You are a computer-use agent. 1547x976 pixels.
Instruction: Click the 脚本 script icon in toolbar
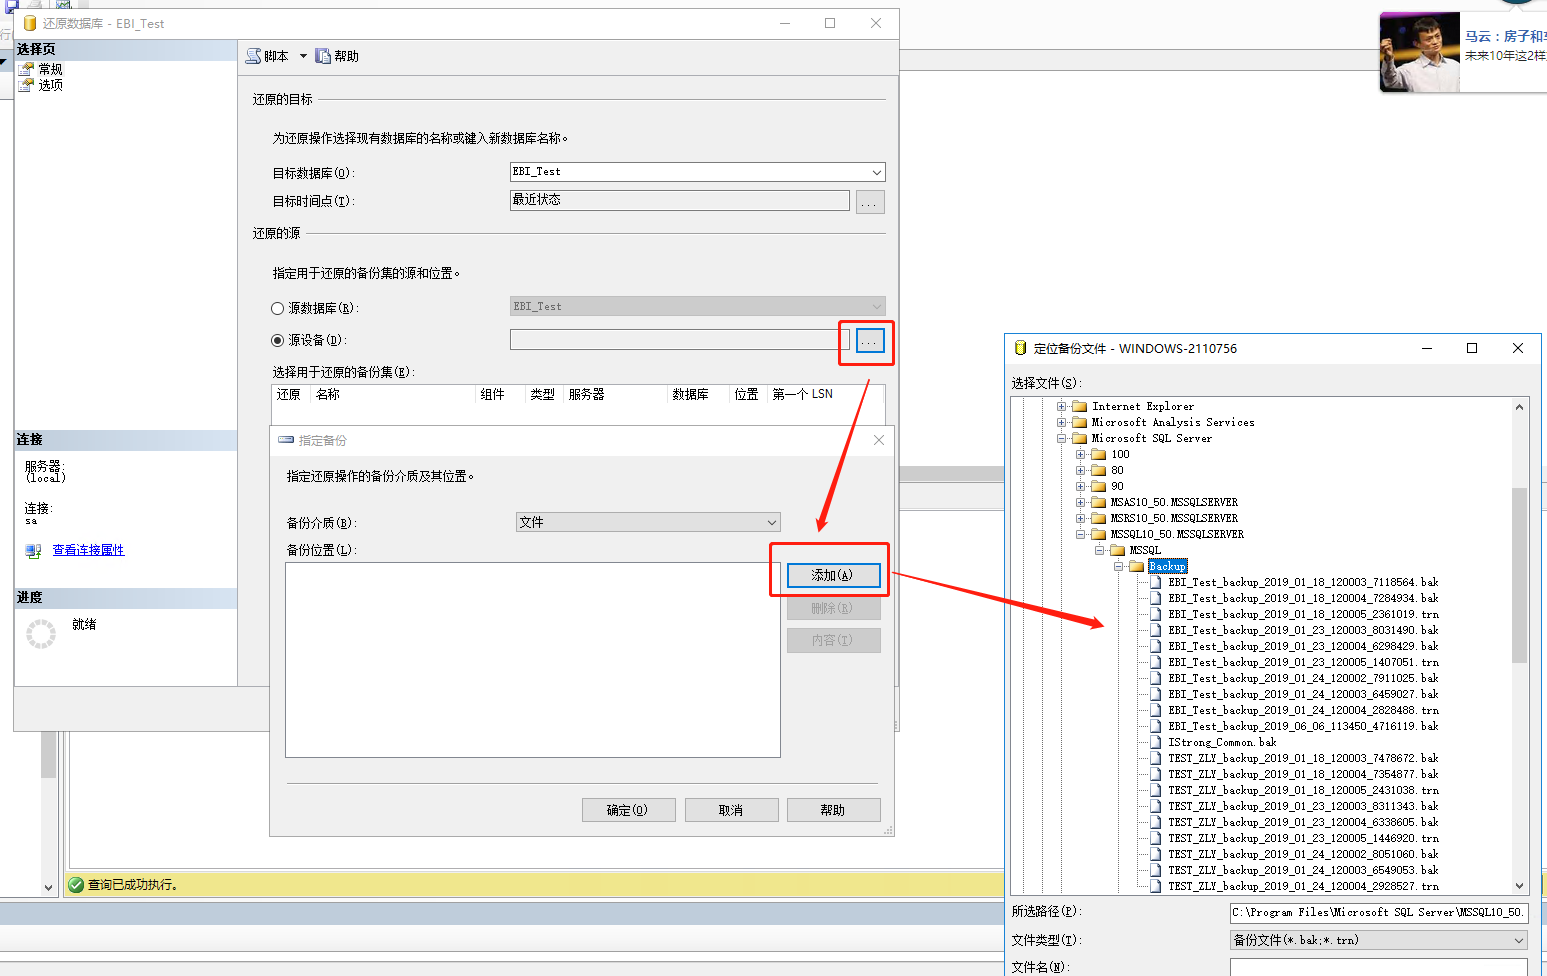pos(254,56)
